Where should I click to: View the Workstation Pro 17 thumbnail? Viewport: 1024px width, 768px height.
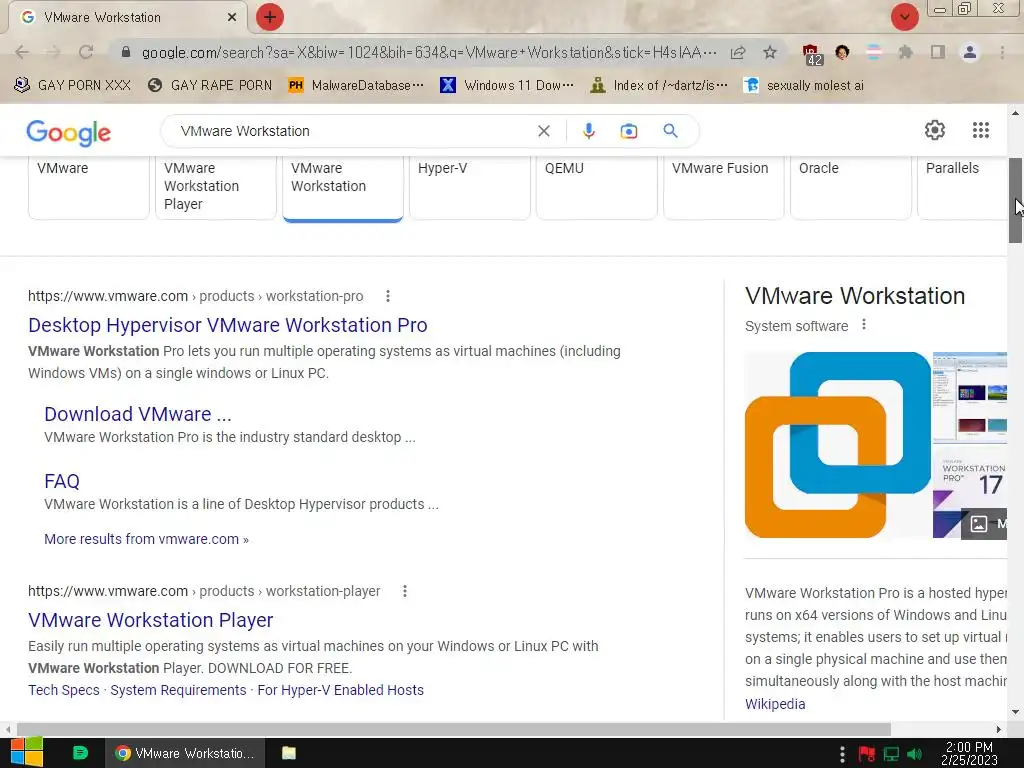pyautogui.click(x=970, y=492)
